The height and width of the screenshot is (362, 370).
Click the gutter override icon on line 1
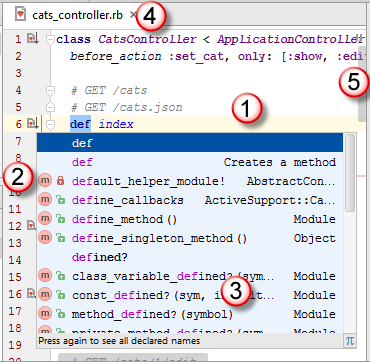33,39
